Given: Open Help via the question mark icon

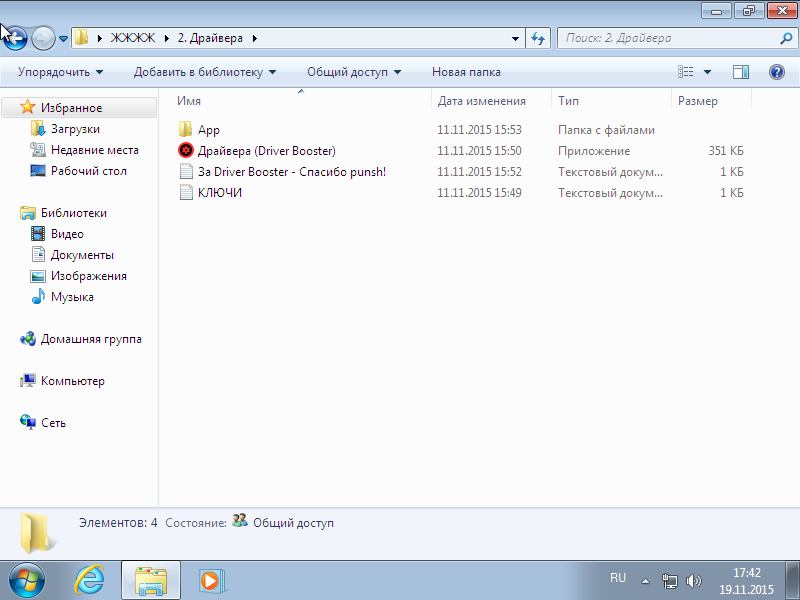Looking at the screenshot, I should [777, 72].
